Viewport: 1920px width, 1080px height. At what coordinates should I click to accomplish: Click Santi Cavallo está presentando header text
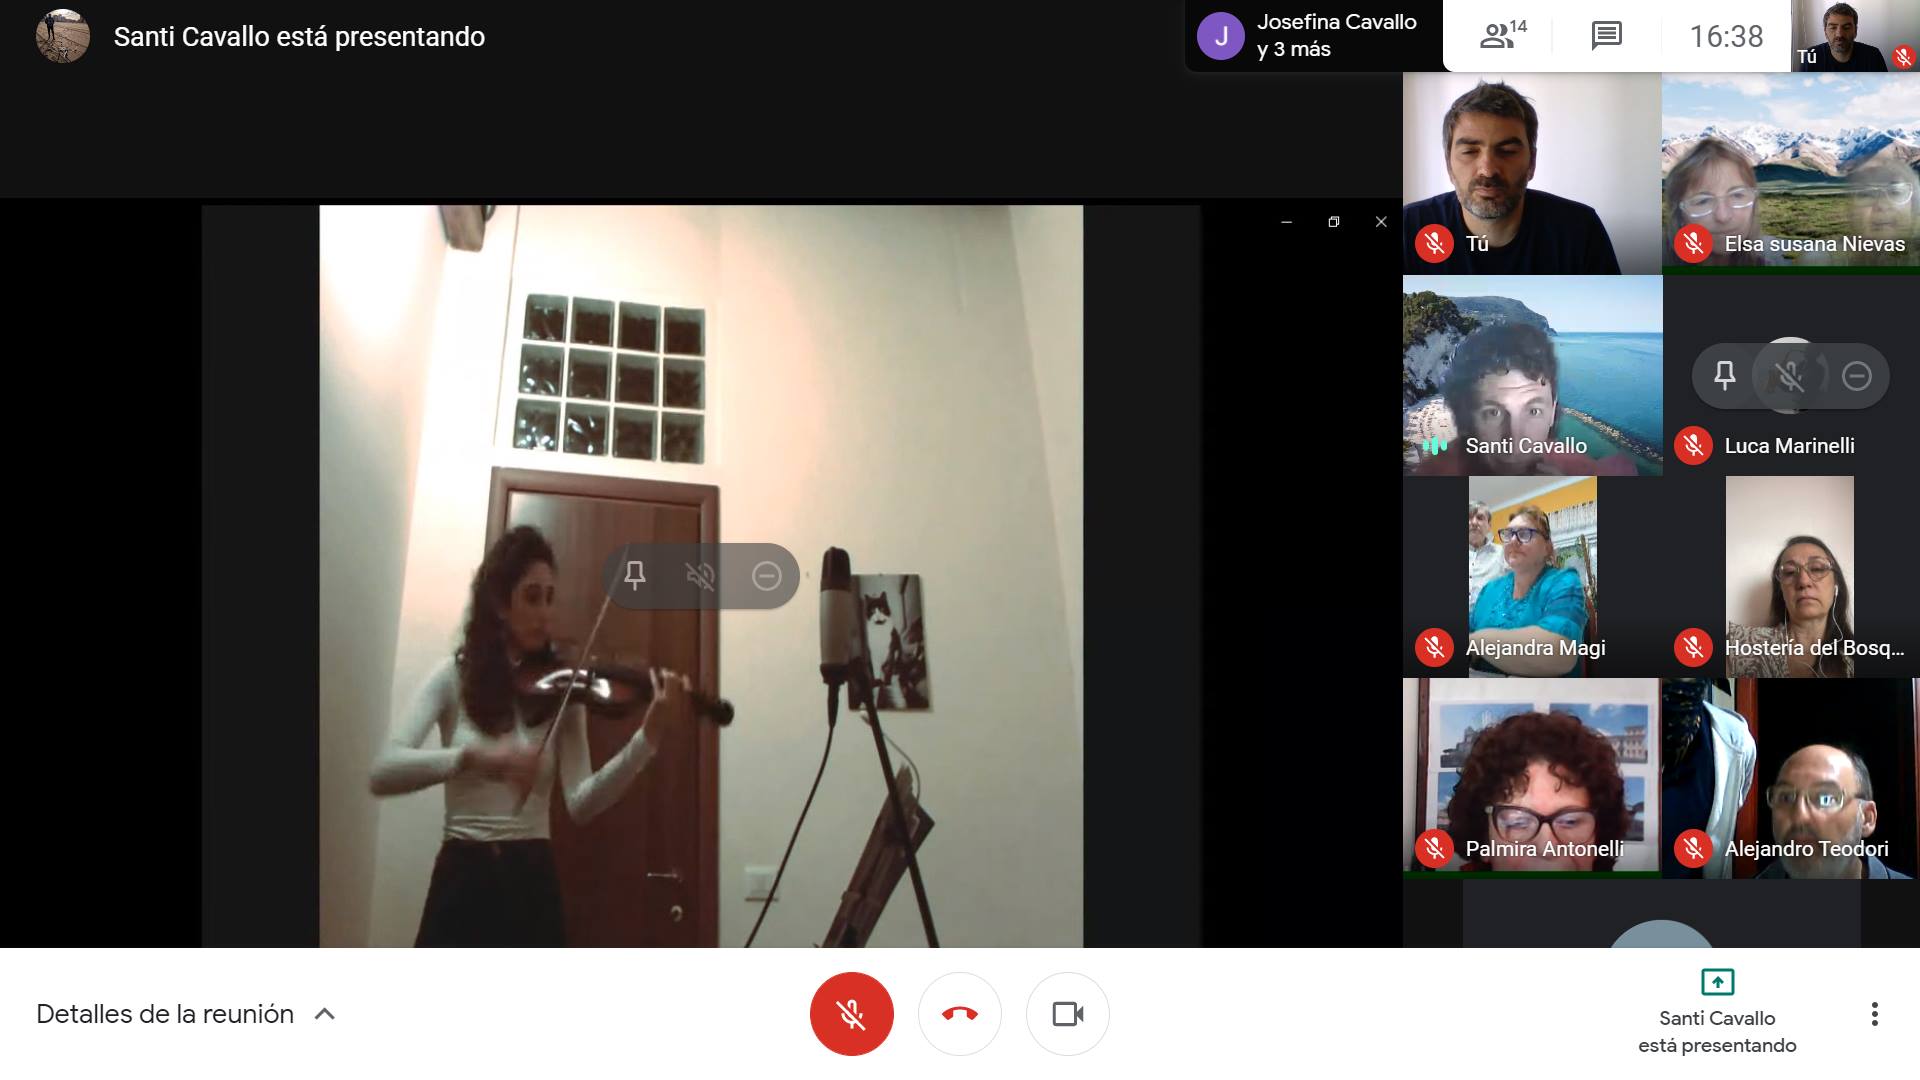(x=299, y=37)
